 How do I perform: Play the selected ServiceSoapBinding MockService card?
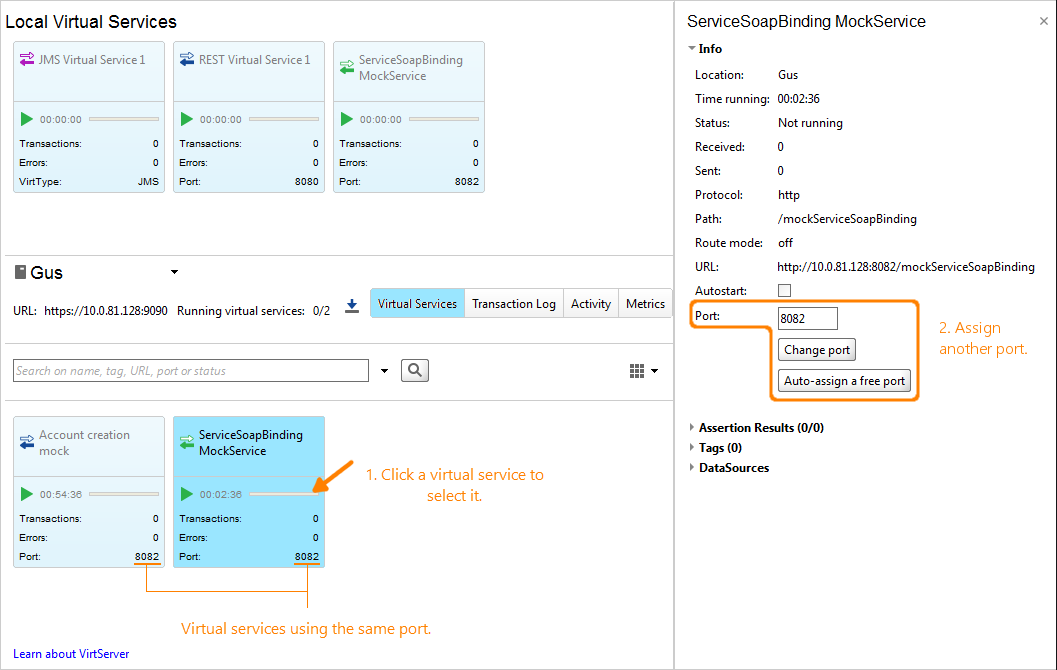[187, 494]
